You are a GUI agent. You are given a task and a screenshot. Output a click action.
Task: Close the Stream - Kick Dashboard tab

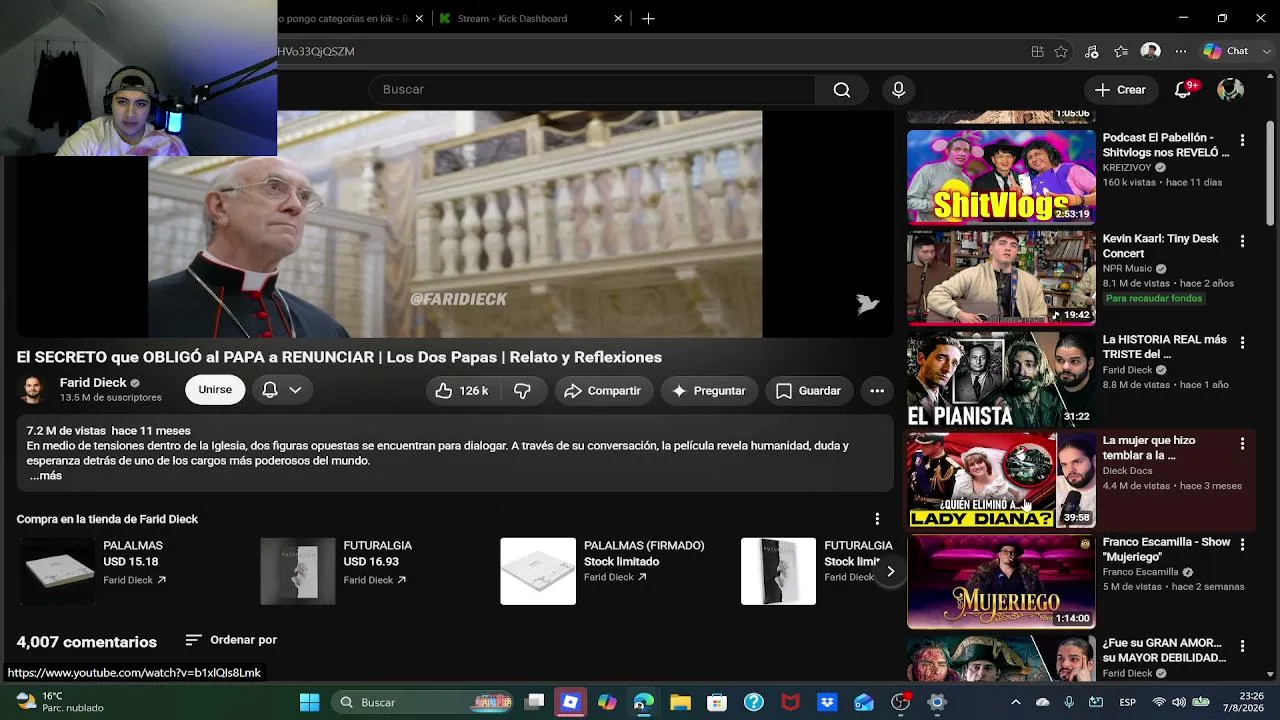618,18
